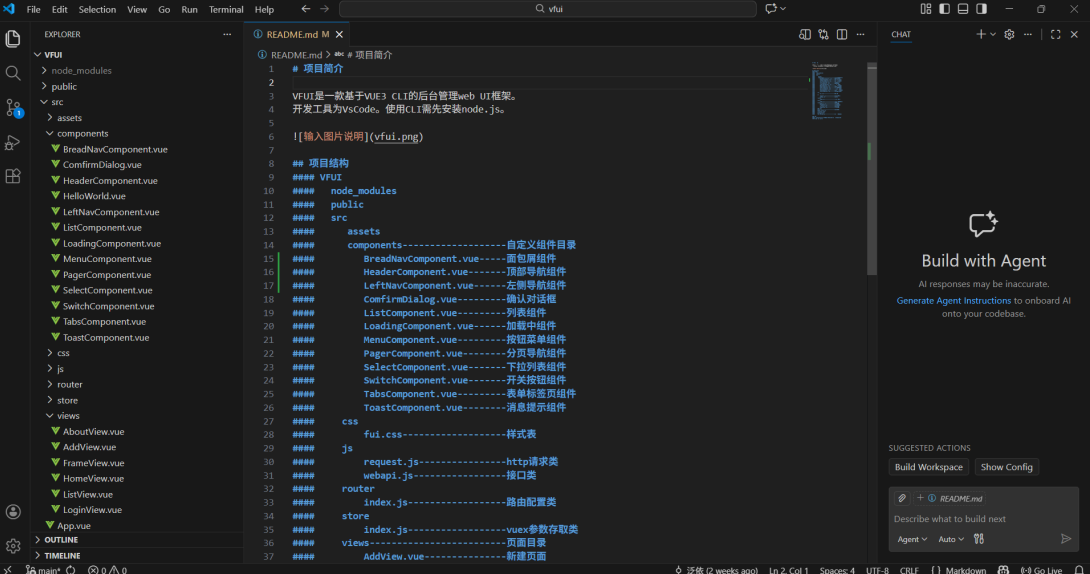Open the Terminal menu
The width and height of the screenshot is (1090, 574).
(225, 9)
